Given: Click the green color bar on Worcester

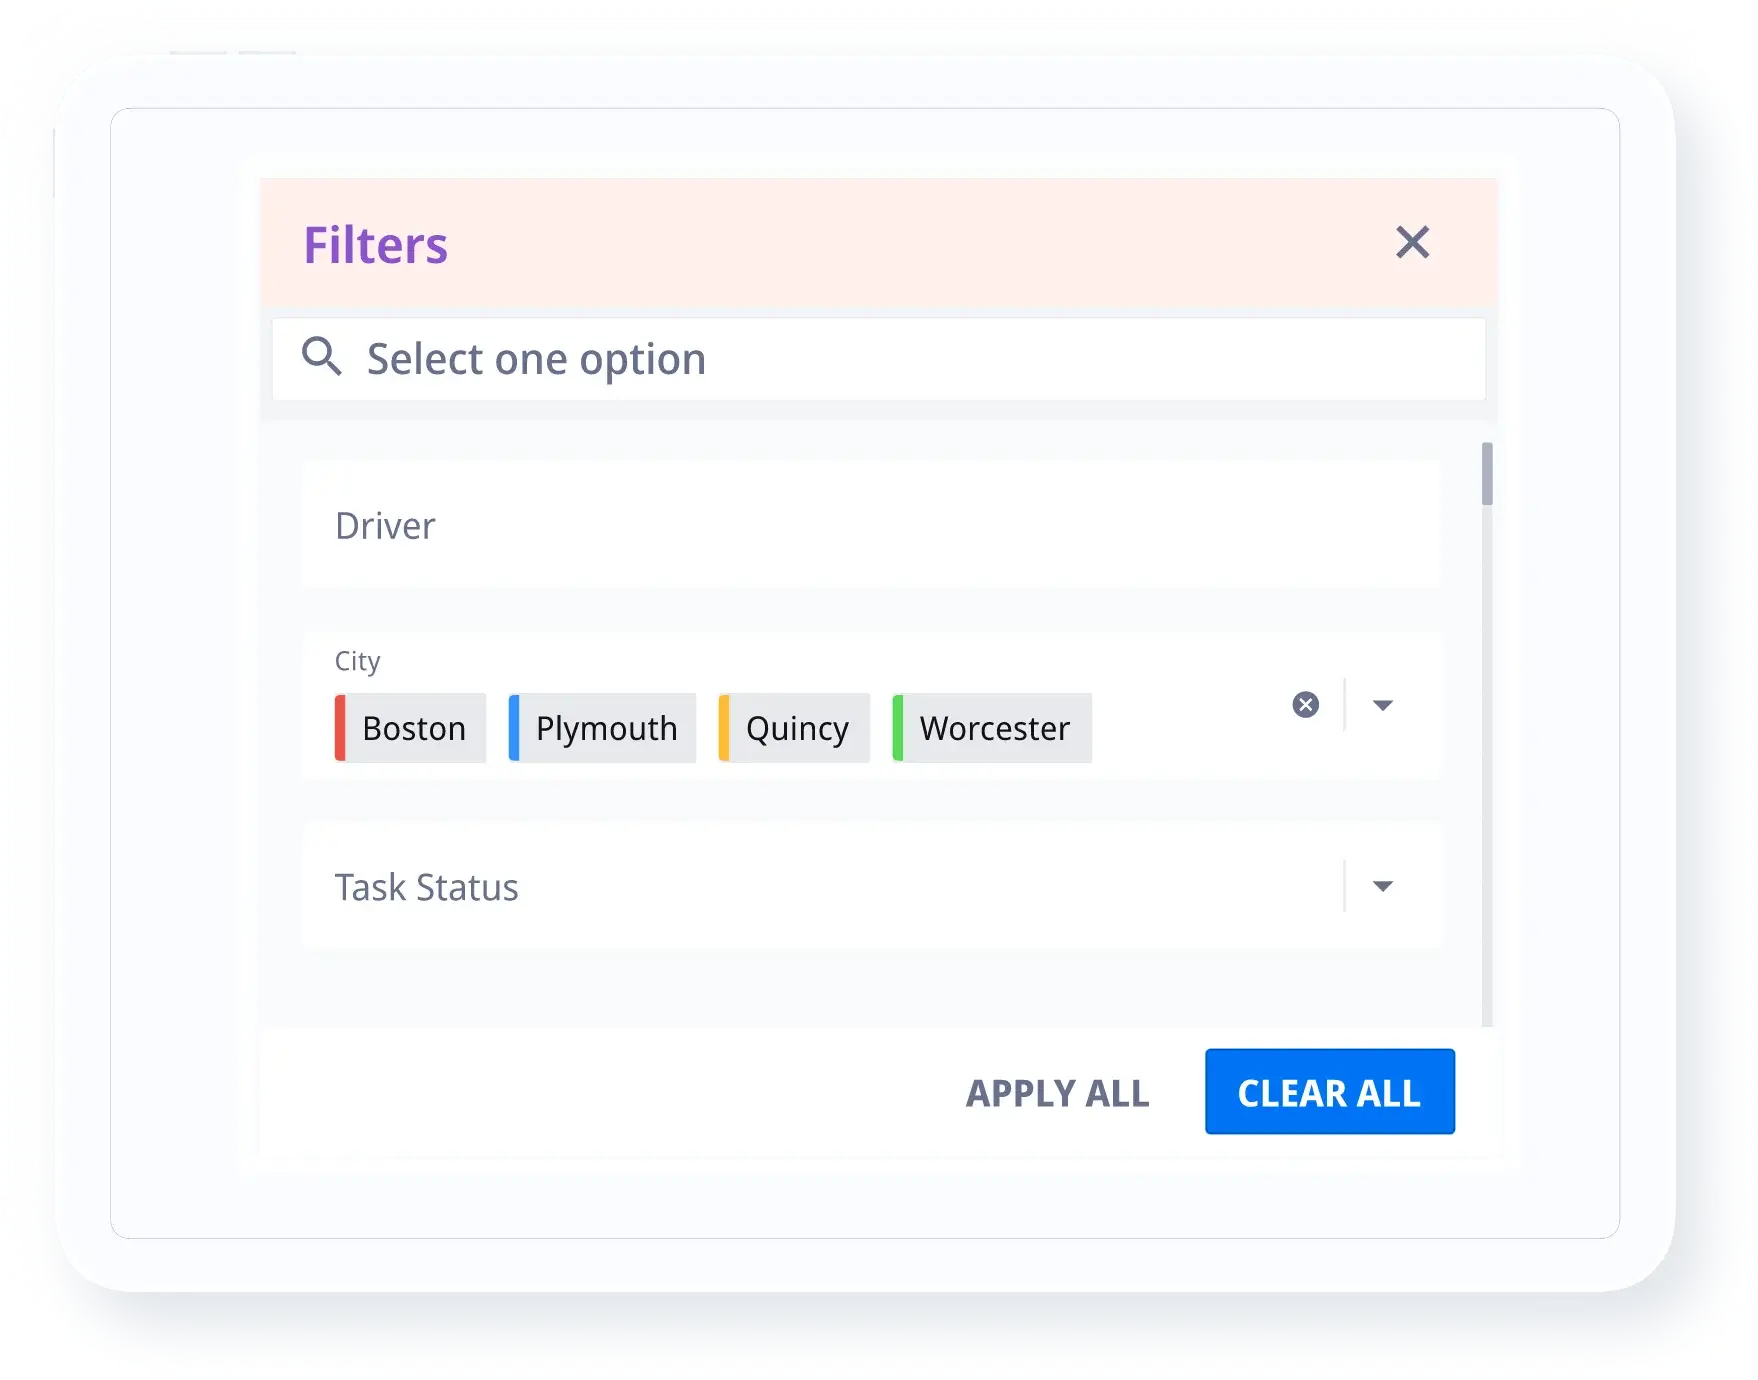Looking at the screenshot, I should point(898,728).
